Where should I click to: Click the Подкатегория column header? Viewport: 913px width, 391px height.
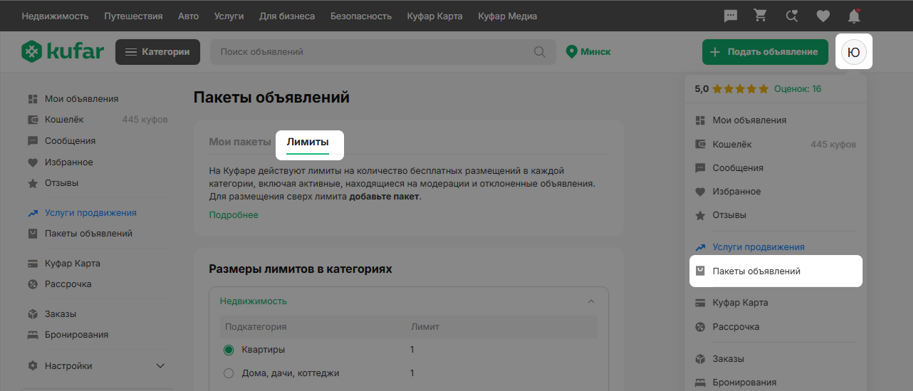click(x=256, y=327)
